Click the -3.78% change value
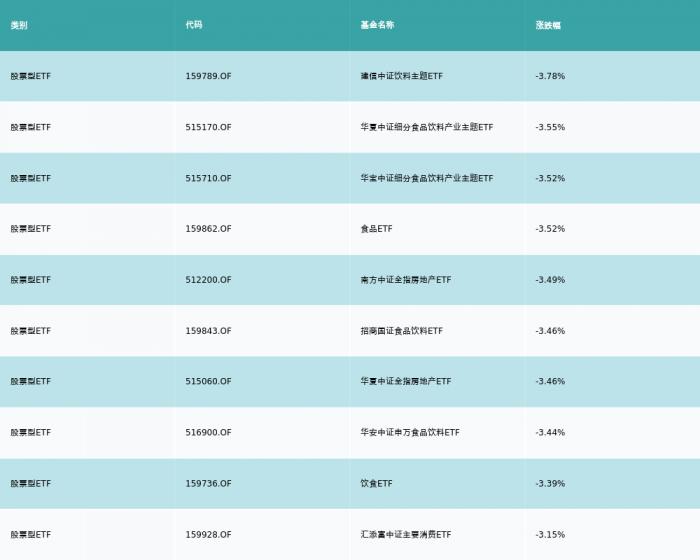Screen dimensions: 700x560 (x=550, y=76)
